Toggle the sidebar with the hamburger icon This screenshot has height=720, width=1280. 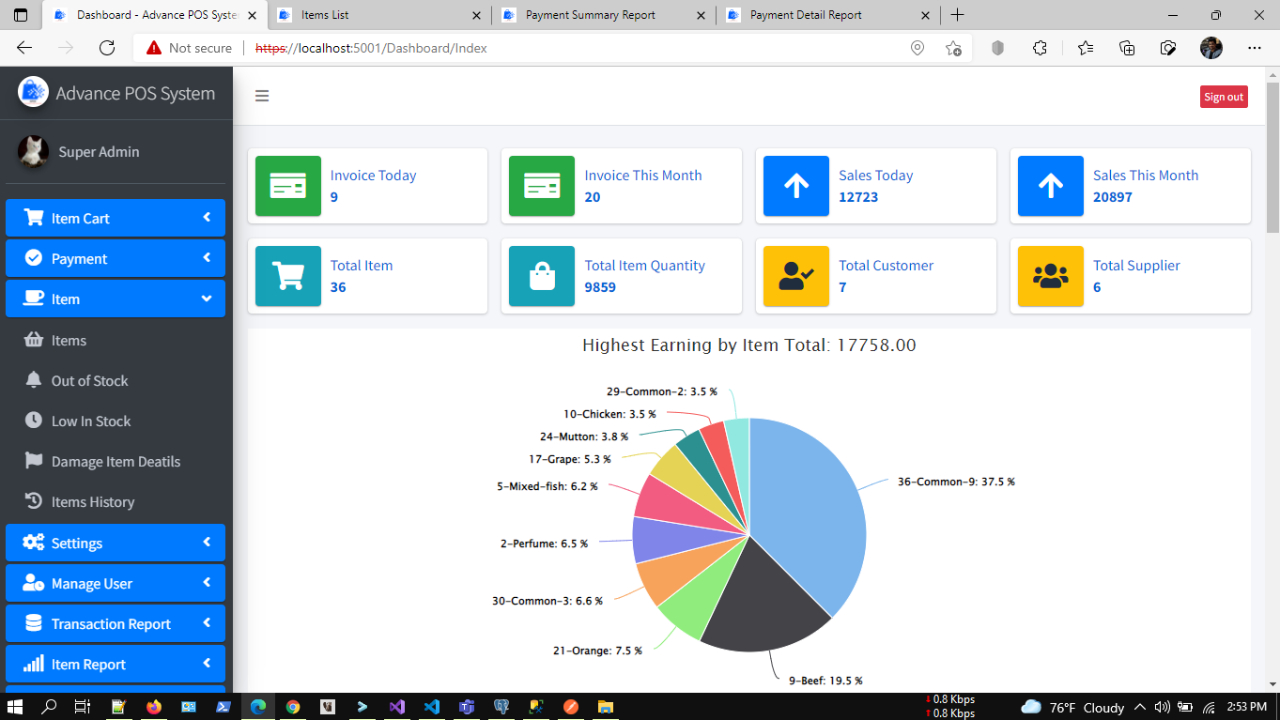pyautogui.click(x=262, y=96)
